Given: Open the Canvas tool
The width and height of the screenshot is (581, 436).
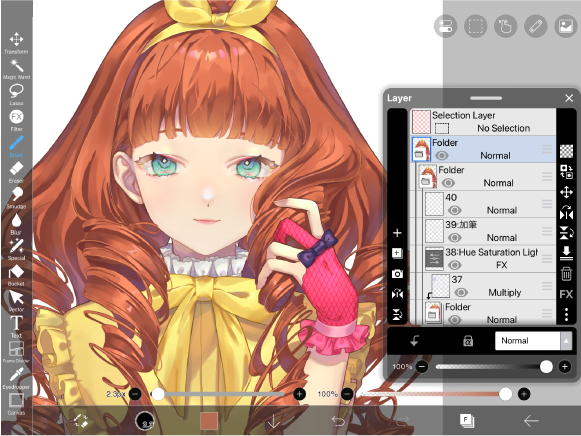Looking at the screenshot, I should [x=16, y=404].
